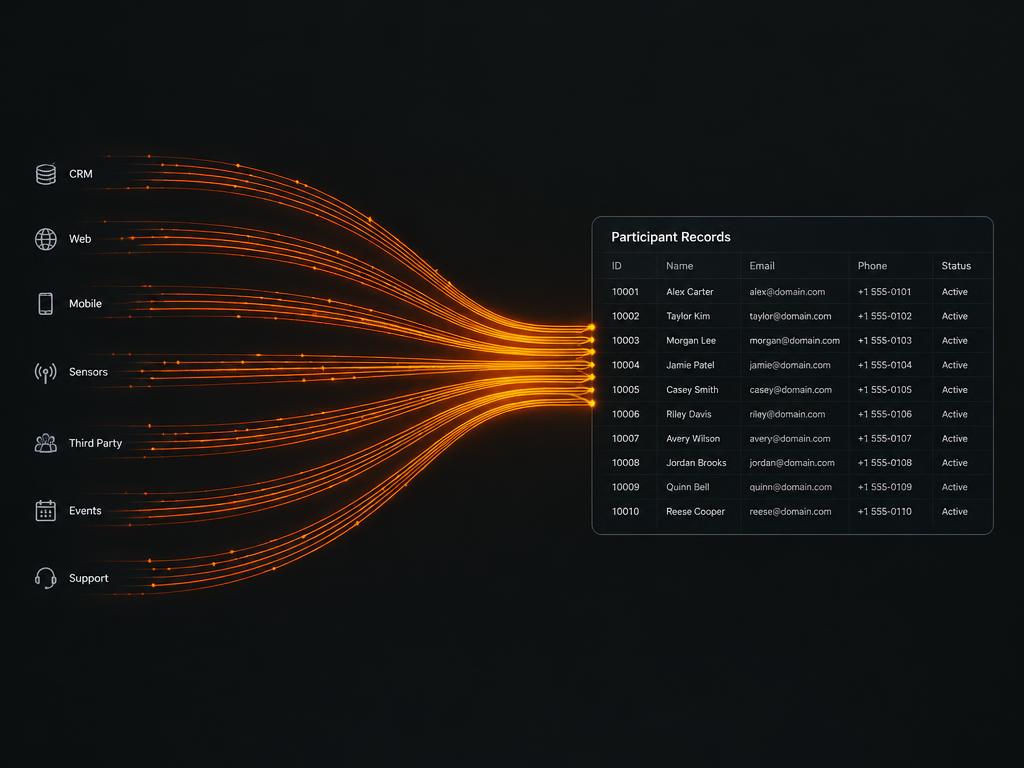Click the name Alex Carter
Image resolution: width=1024 pixels, height=768 pixels.
[x=690, y=292]
